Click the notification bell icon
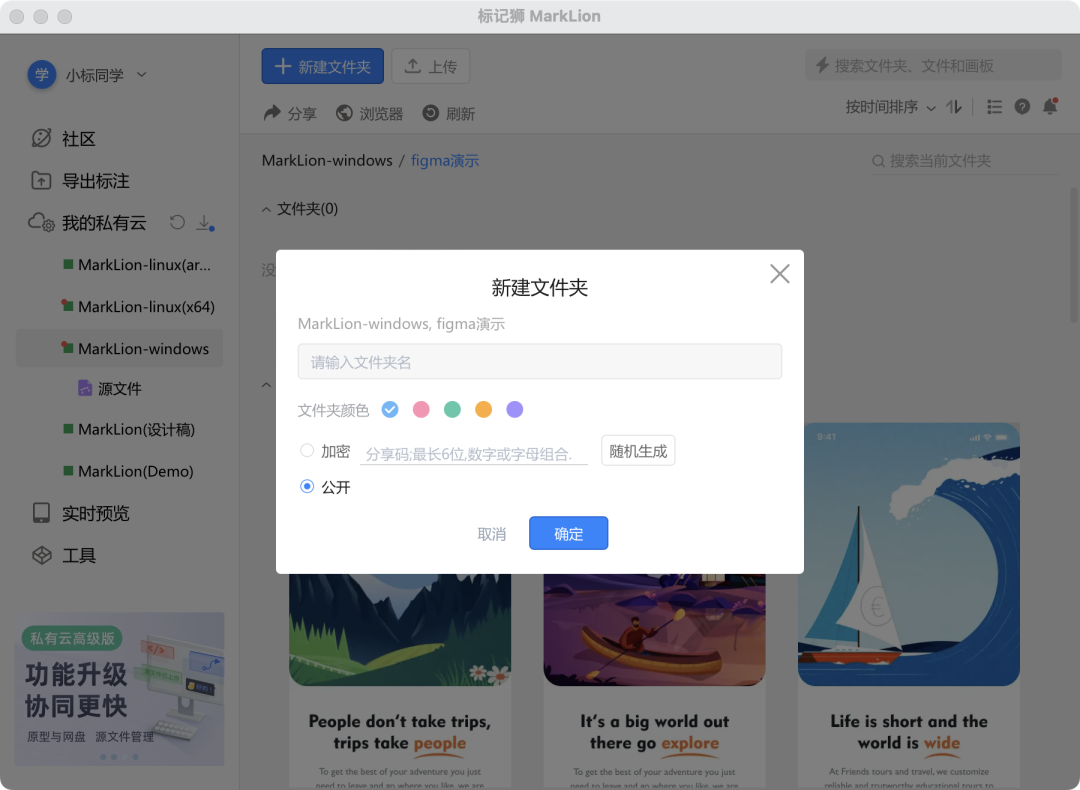This screenshot has width=1080, height=790. coord(1050,107)
